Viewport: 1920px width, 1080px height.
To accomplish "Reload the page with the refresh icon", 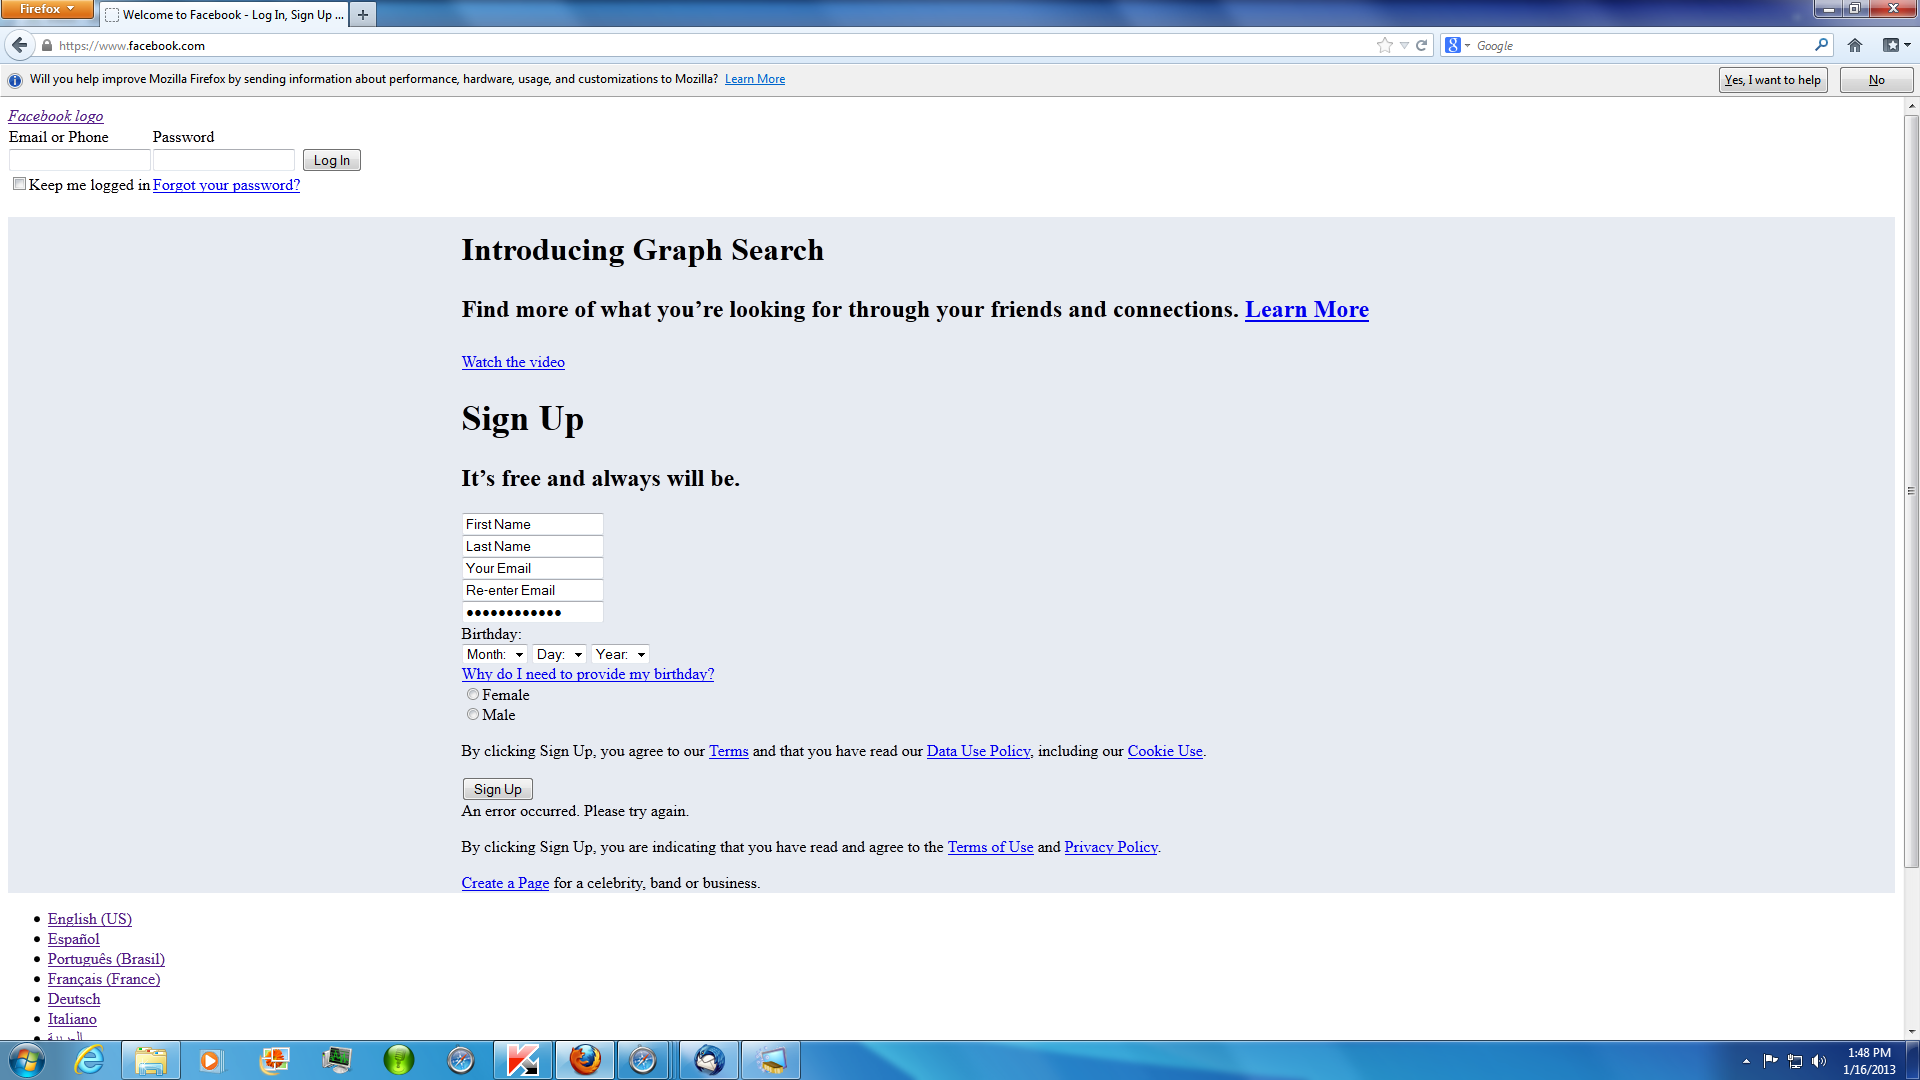I will [1421, 45].
